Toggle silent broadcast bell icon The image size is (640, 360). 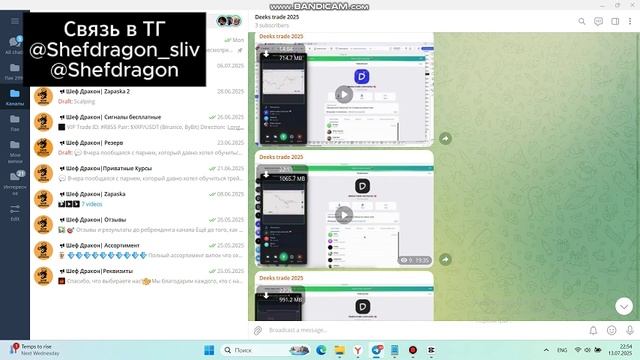tap(593, 330)
